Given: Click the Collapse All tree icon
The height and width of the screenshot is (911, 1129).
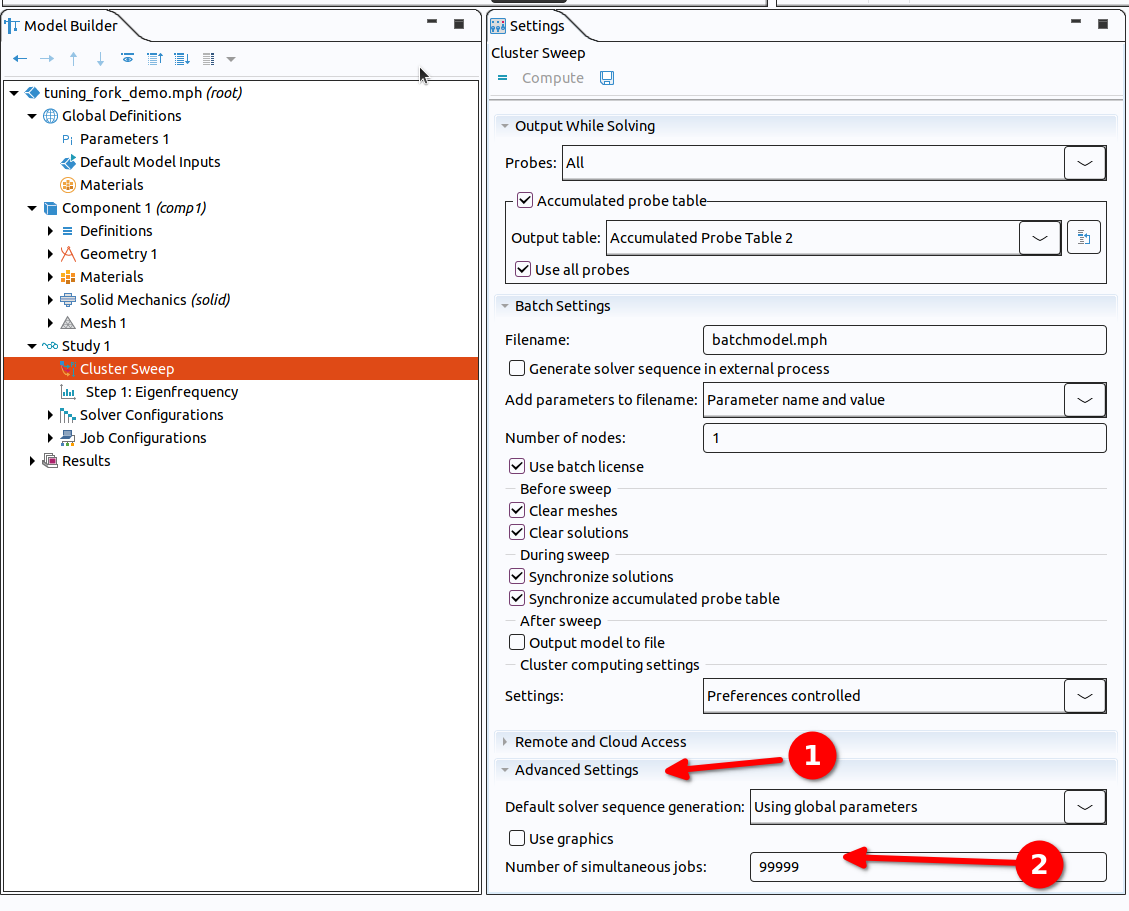Looking at the screenshot, I should pos(155,59).
